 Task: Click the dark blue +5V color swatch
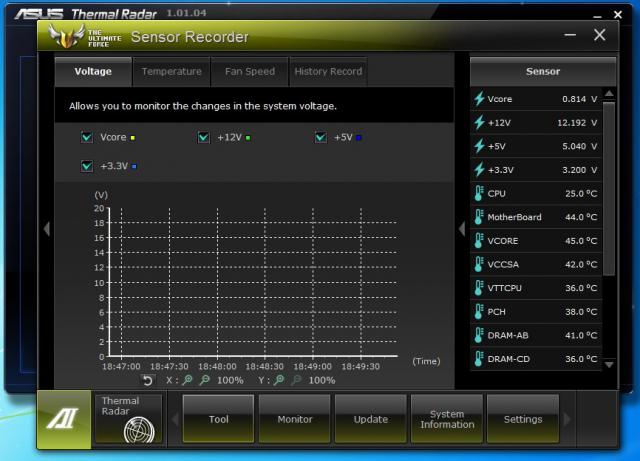click(359, 138)
